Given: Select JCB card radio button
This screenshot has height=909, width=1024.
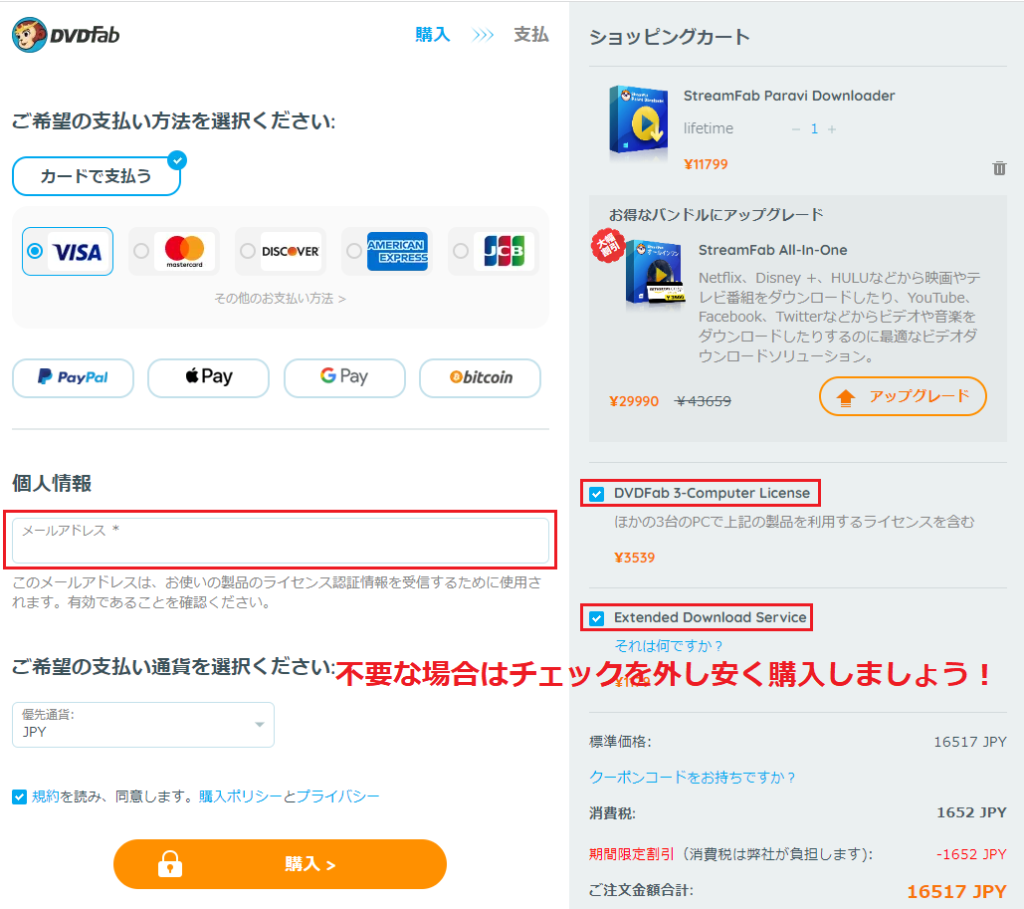Looking at the screenshot, I should pos(460,251).
